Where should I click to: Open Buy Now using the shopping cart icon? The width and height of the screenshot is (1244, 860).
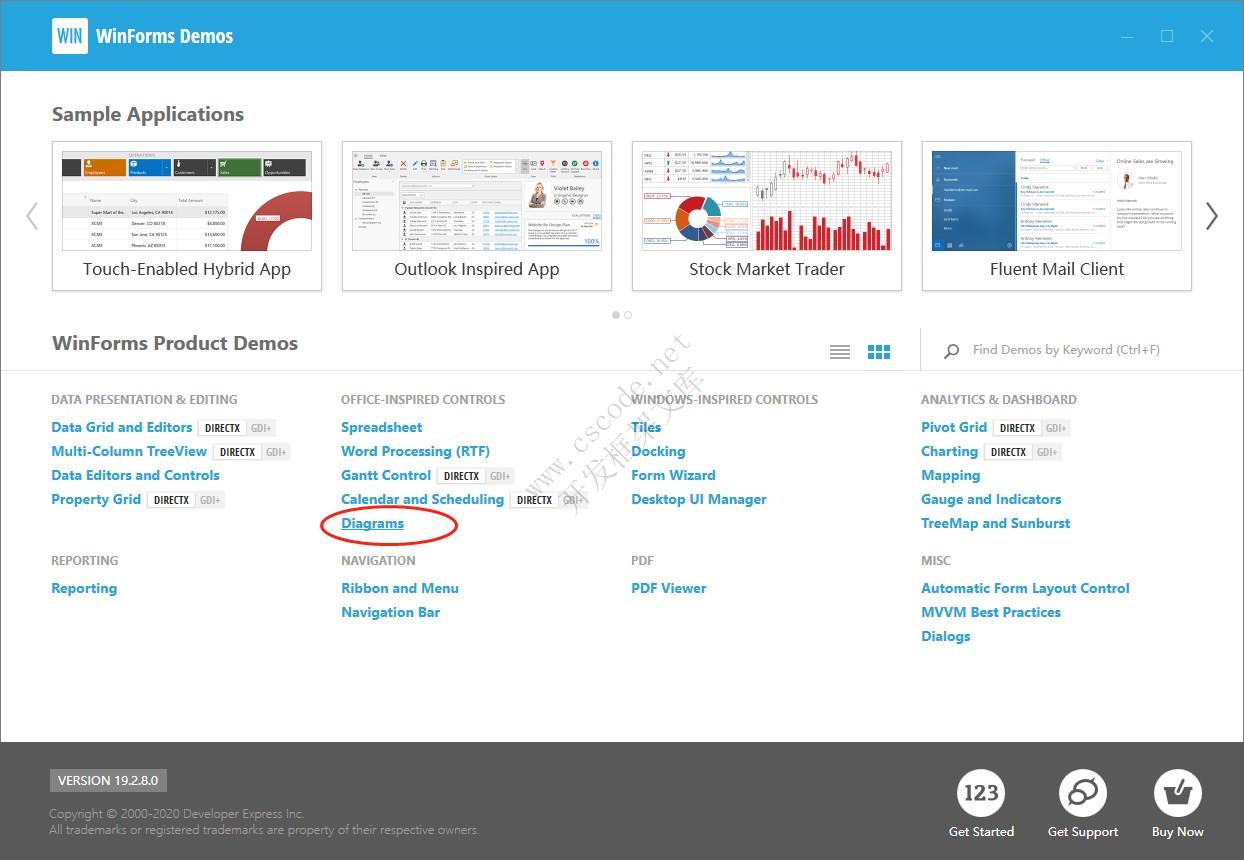pos(1178,791)
